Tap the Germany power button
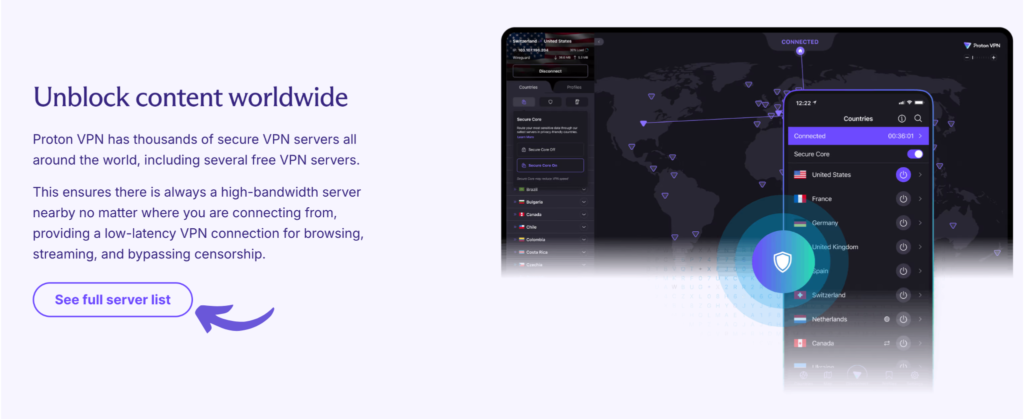1024x419 pixels. (903, 223)
